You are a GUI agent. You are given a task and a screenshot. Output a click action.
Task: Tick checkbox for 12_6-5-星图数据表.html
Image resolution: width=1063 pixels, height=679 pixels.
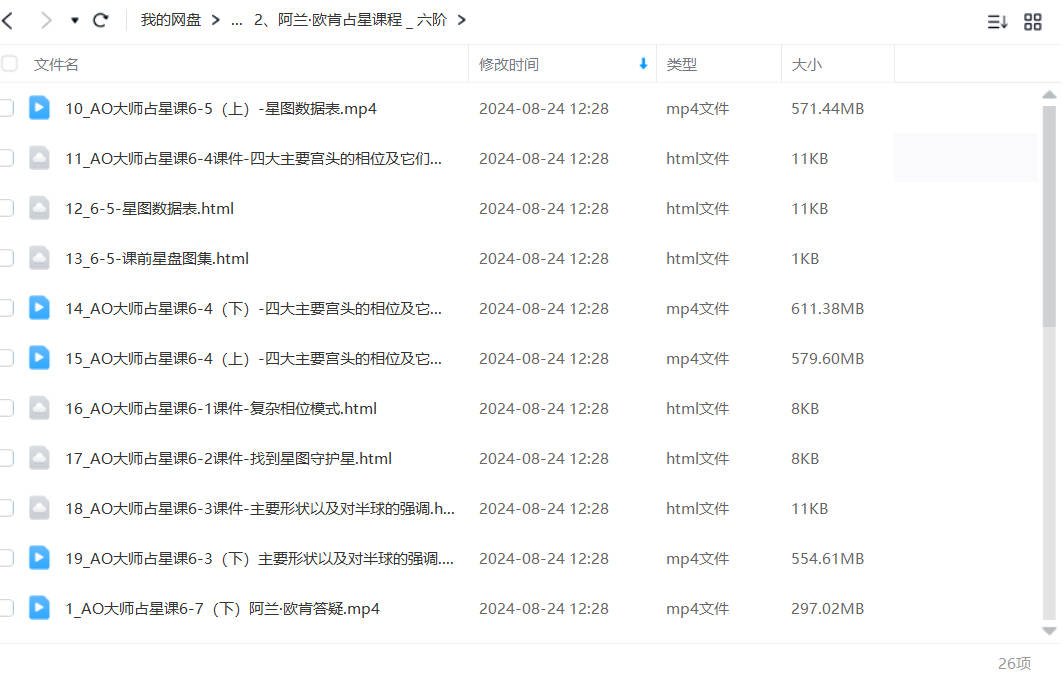pos(7,208)
